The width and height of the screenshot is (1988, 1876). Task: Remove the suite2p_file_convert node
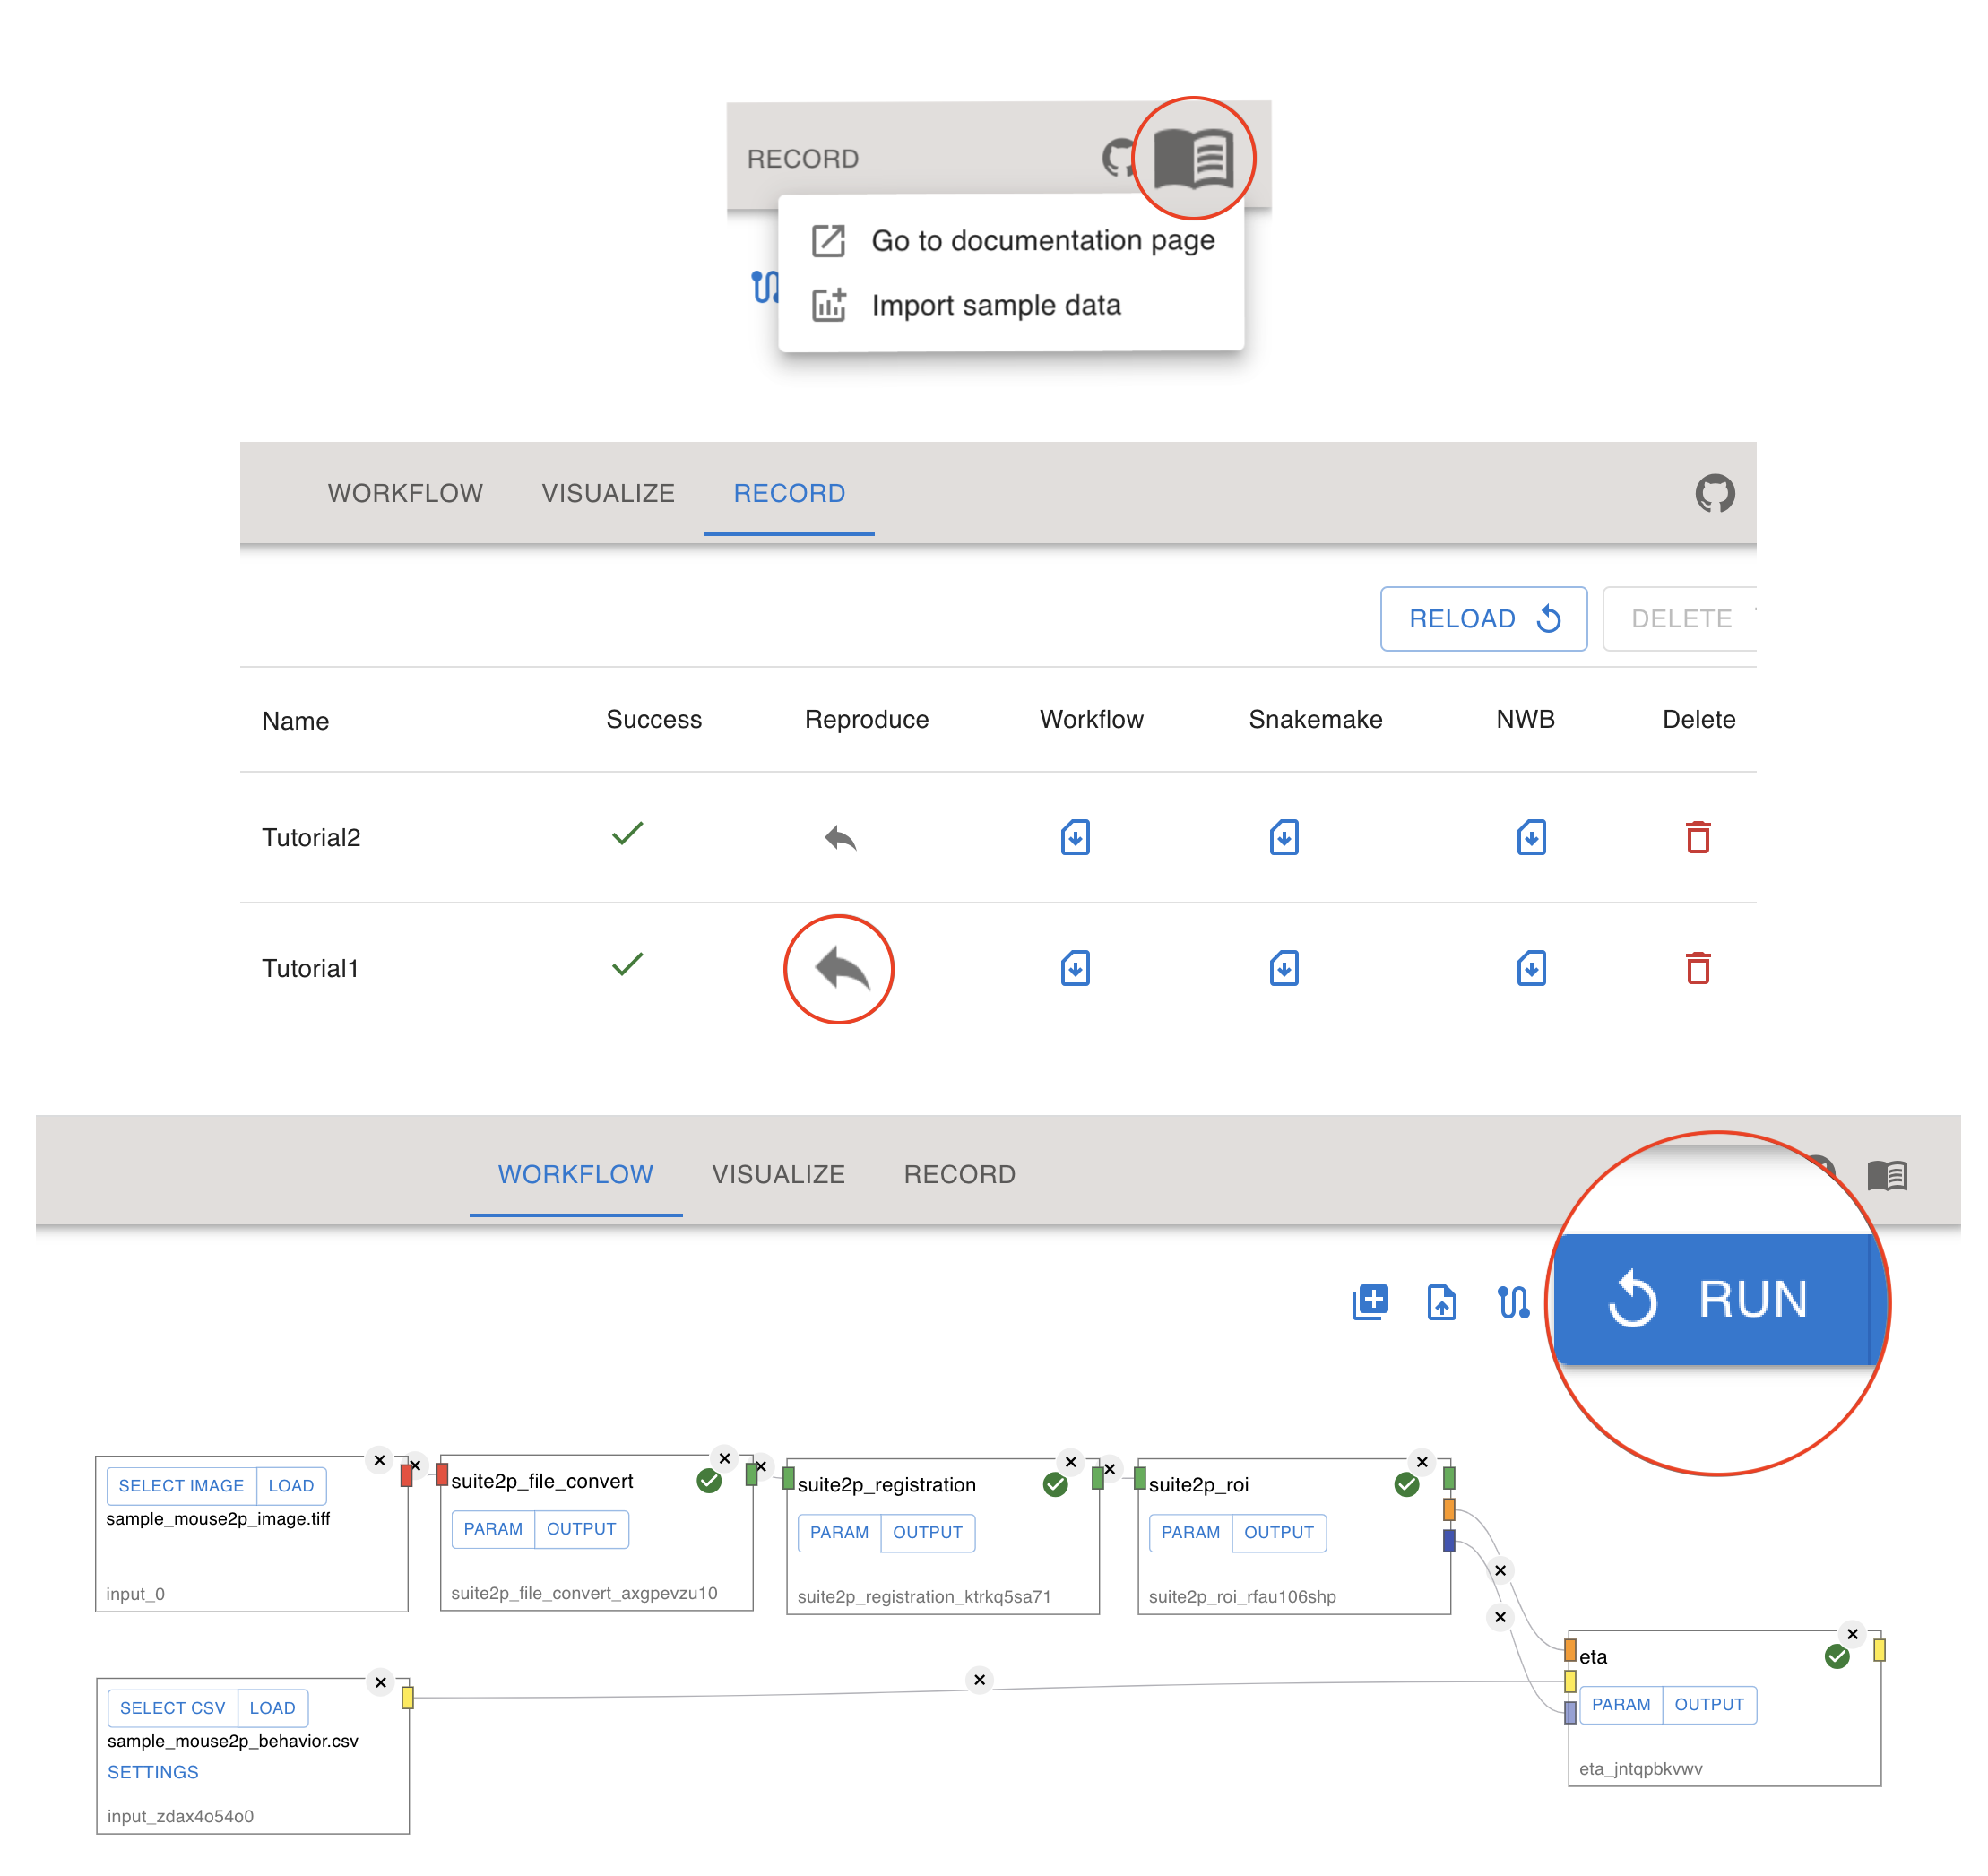[x=725, y=1459]
